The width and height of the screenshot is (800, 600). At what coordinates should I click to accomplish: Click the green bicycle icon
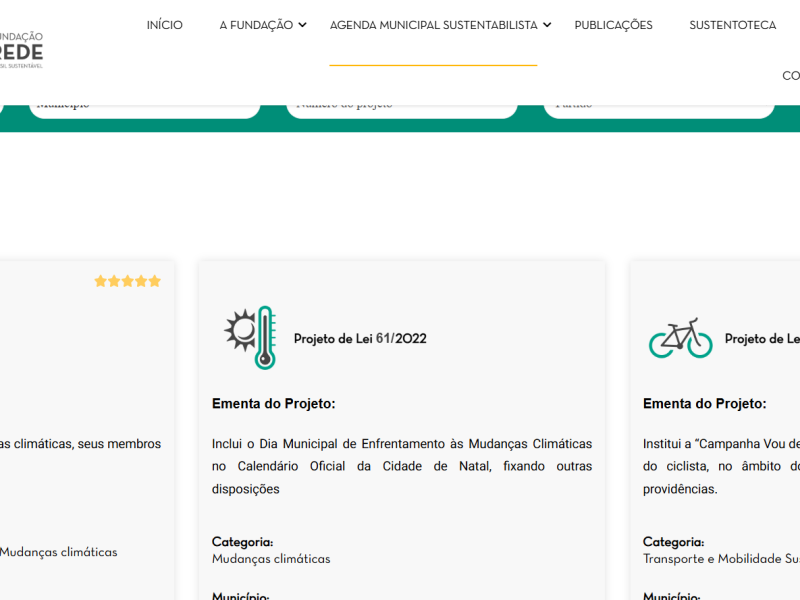click(x=680, y=338)
